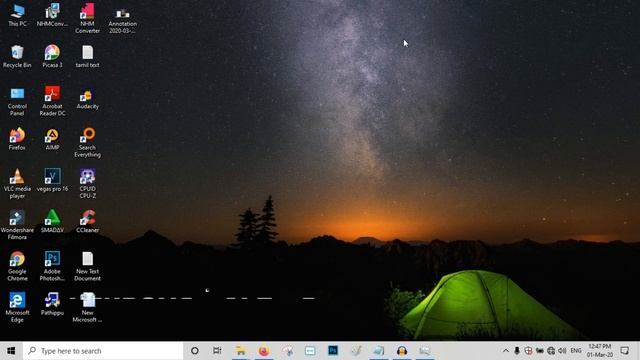Launch Picasa 3 from the desktop
The height and width of the screenshot is (360, 640).
pos(52,57)
